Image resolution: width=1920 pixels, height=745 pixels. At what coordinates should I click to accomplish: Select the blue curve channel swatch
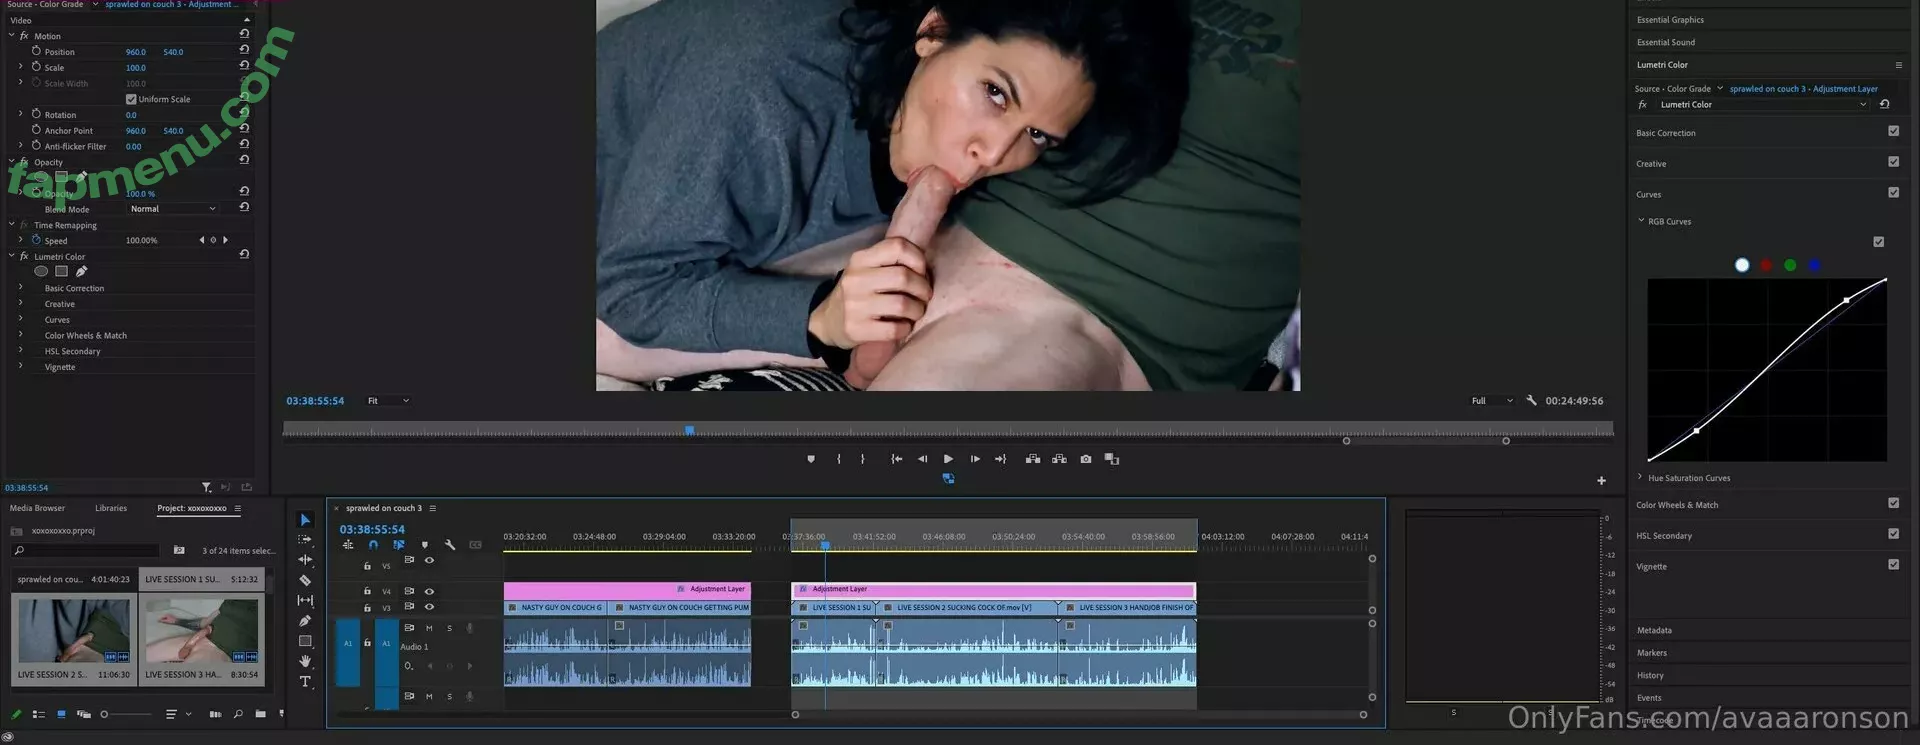pyautogui.click(x=1814, y=265)
